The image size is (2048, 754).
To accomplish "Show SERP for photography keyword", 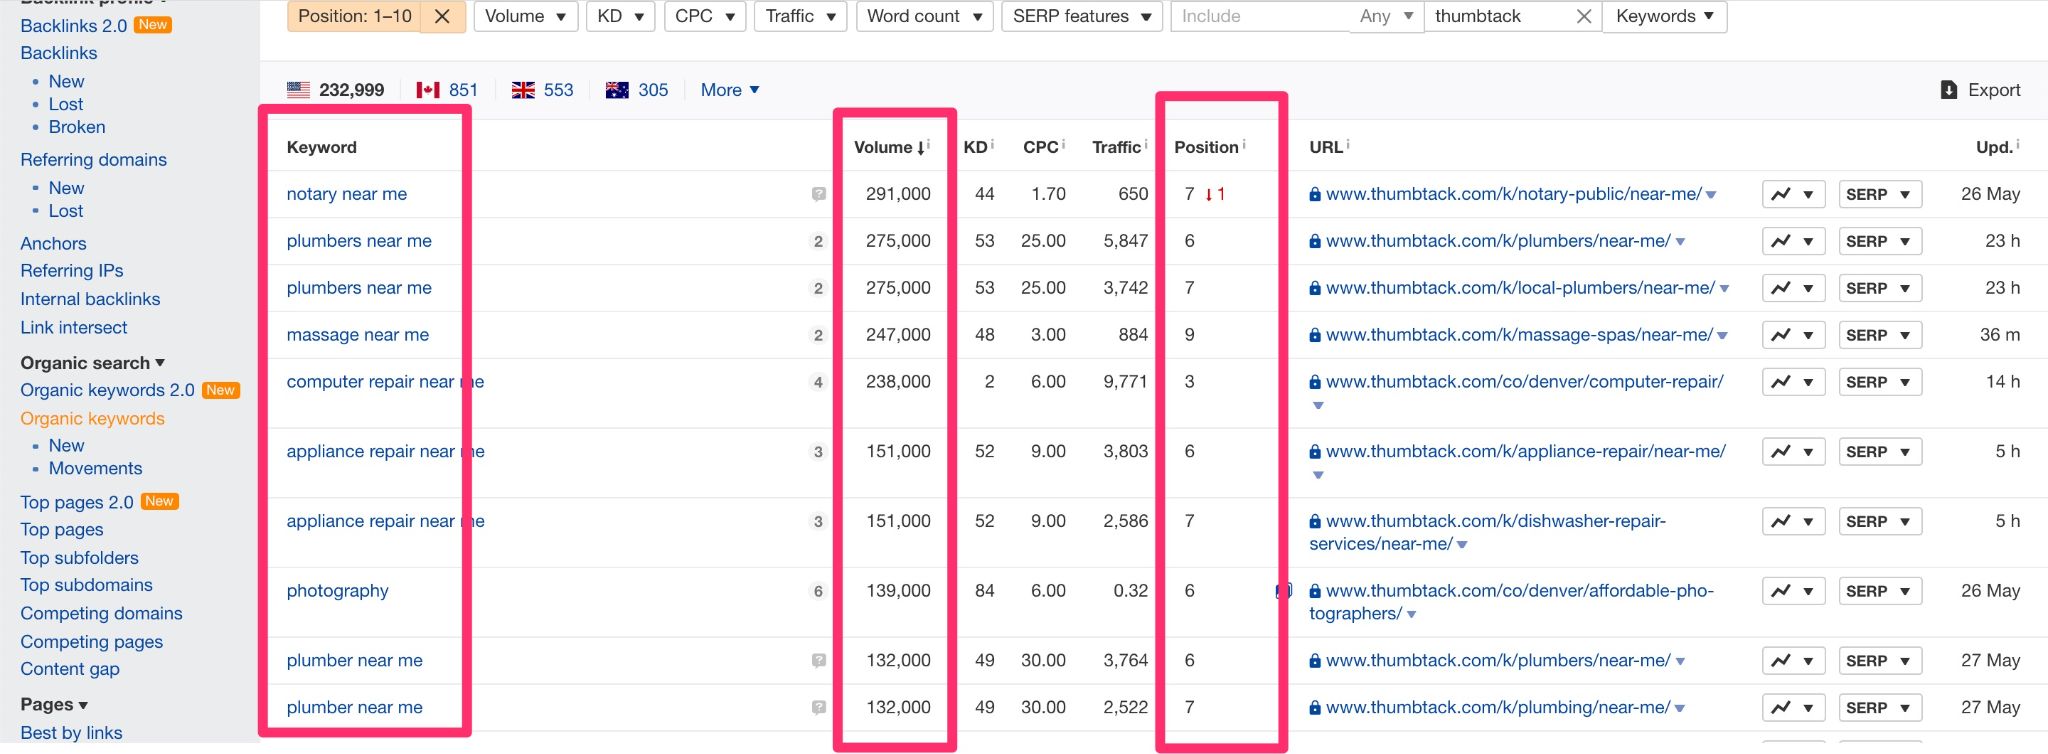I will (x=1880, y=591).
